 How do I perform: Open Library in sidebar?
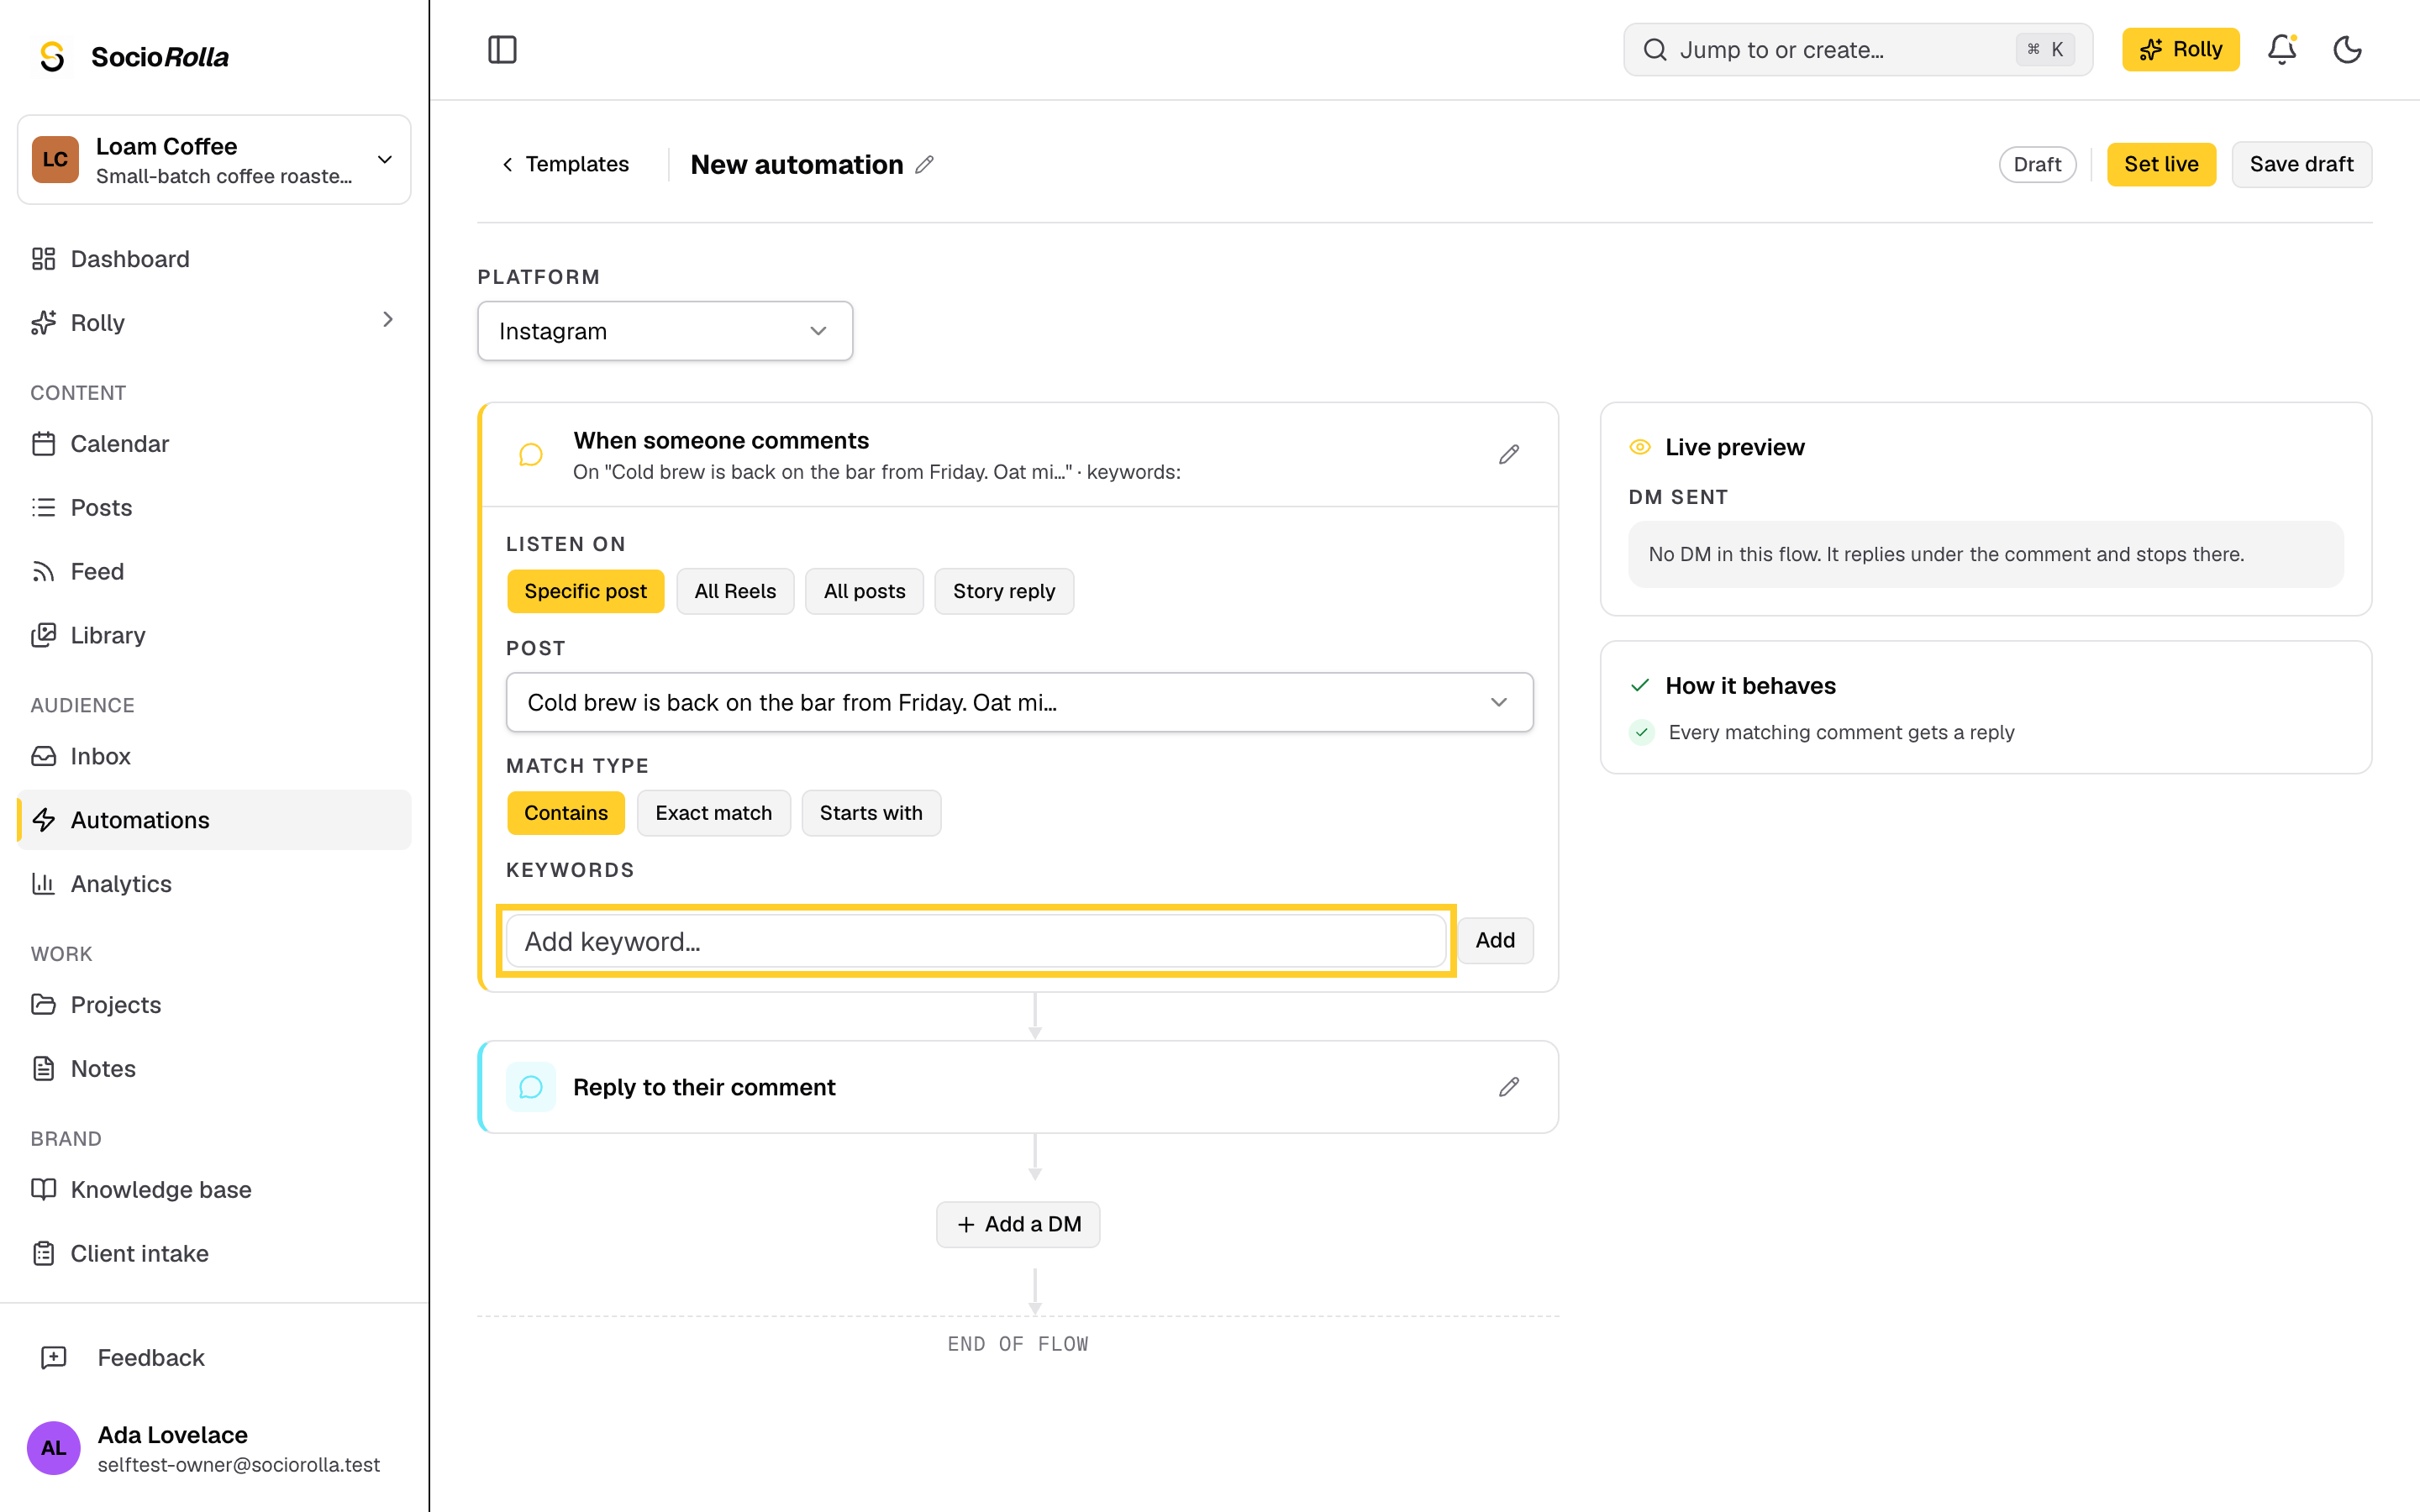(214, 635)
